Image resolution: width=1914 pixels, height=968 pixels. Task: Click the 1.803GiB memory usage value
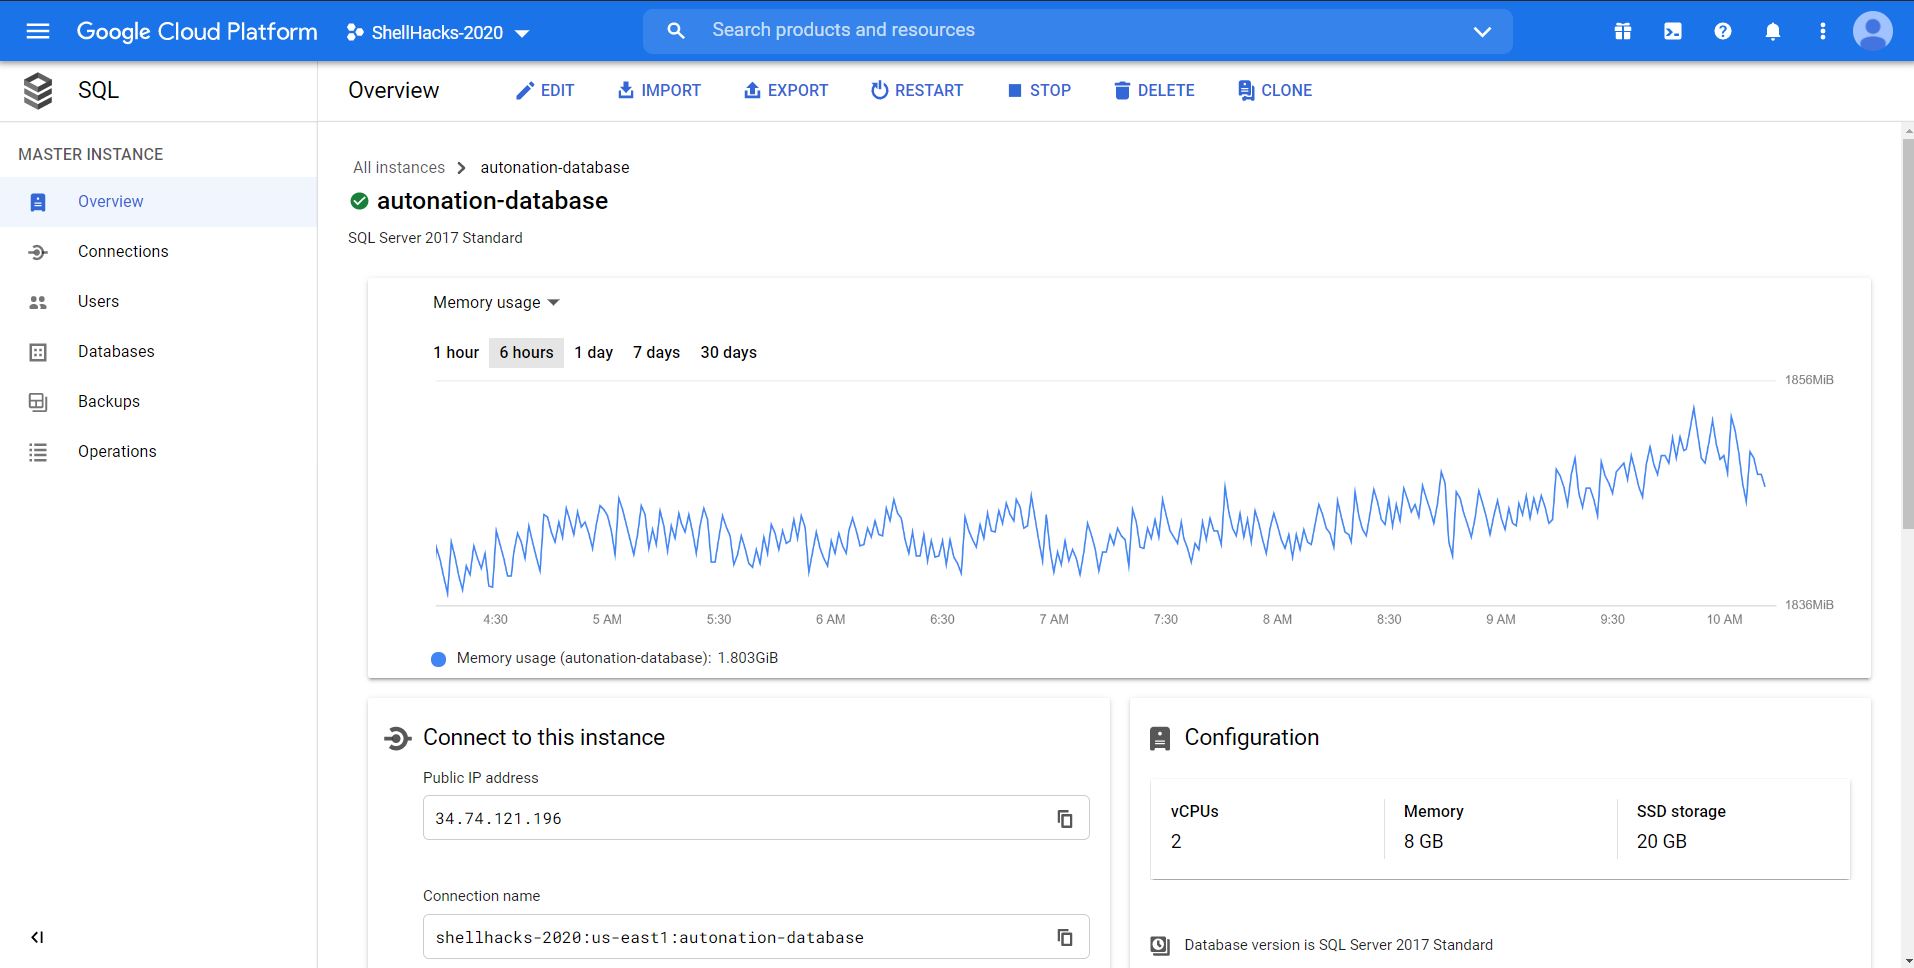click(x=748, y=658)
